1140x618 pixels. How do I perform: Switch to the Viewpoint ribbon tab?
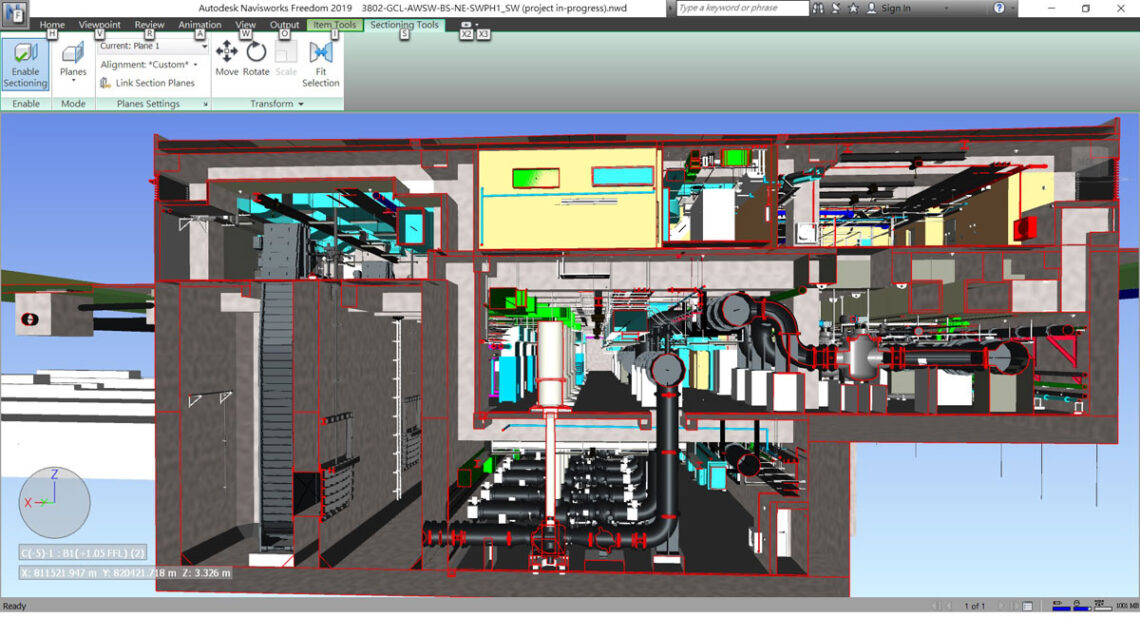coord(99,24)
